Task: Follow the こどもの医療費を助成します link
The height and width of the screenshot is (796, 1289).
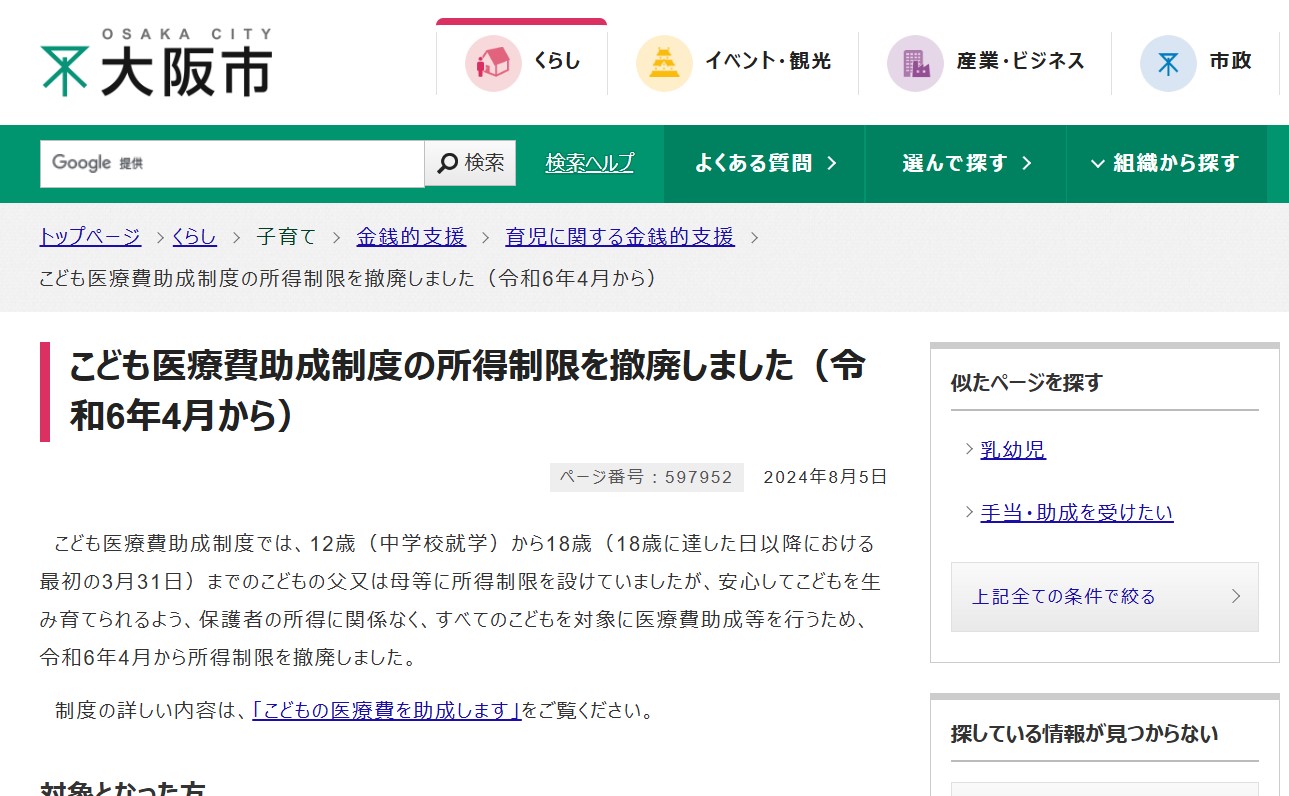Action: 386,711
